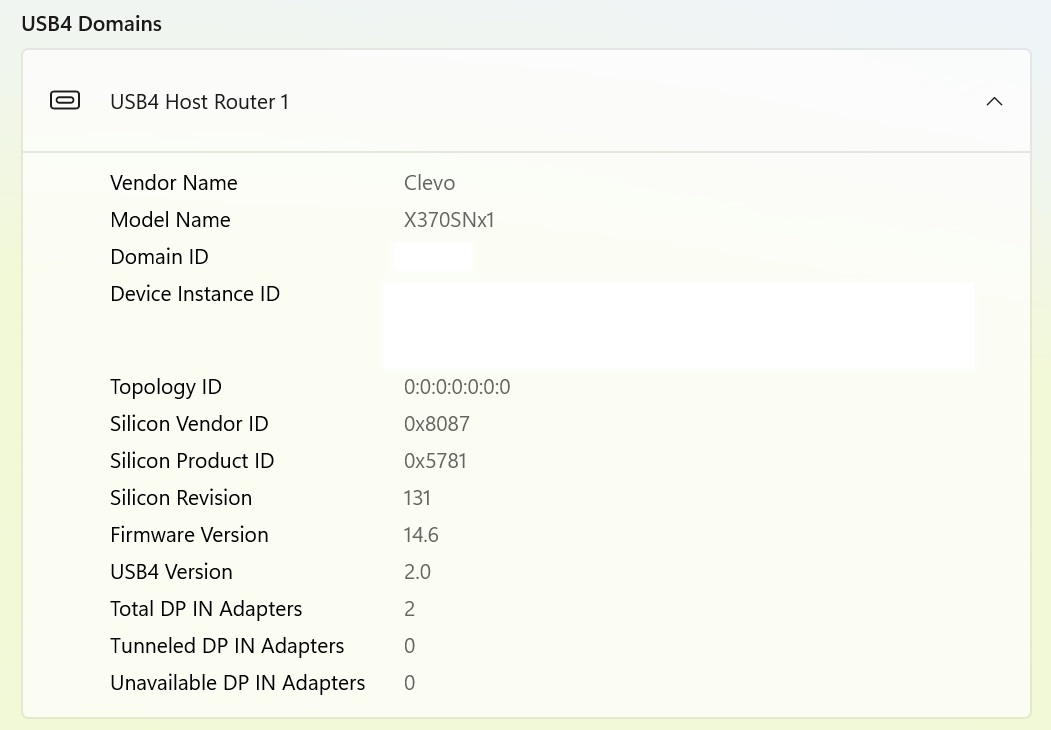Click the Silicon Vendor ID label
Viewport: 1051px width, 730px height.
coord(189,424)
